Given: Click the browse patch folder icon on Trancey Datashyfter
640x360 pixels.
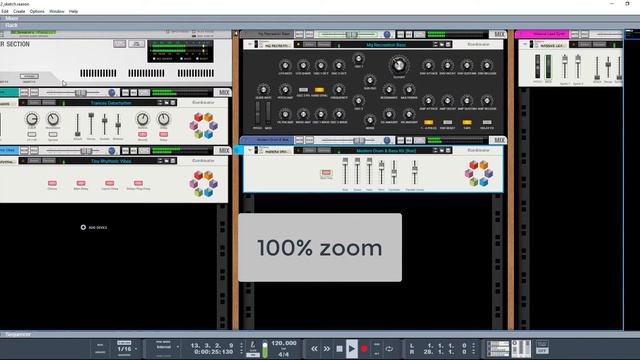Looking at the screenshot, I should coord(166,103).
